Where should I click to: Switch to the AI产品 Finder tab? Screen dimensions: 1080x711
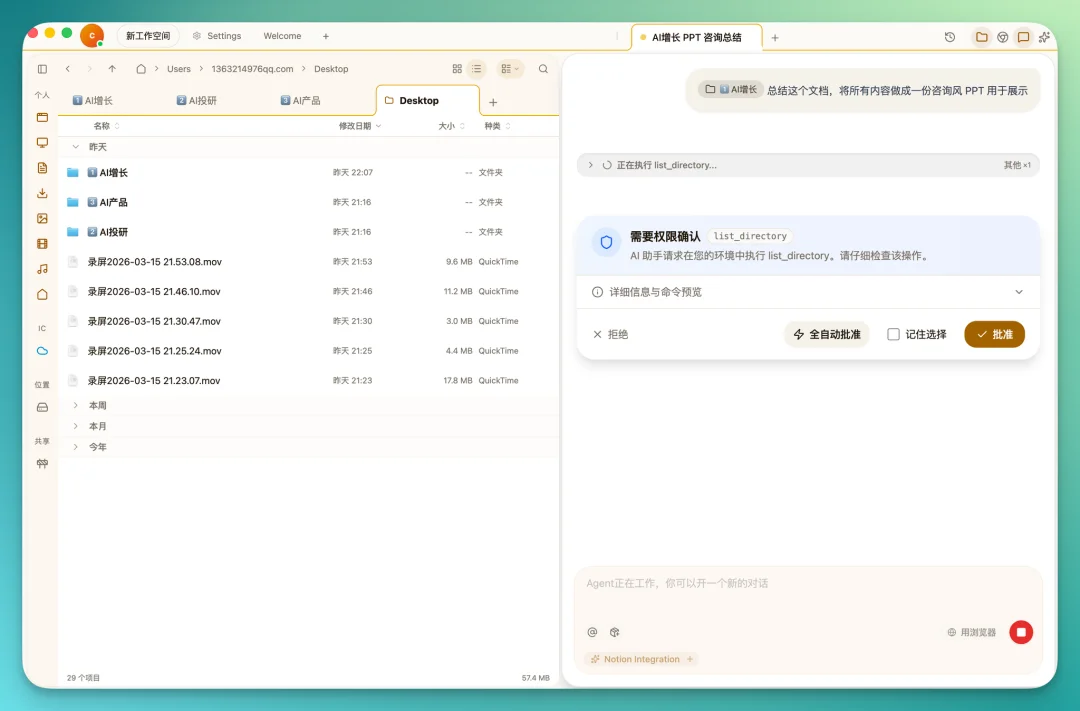(x=300, y=100)
